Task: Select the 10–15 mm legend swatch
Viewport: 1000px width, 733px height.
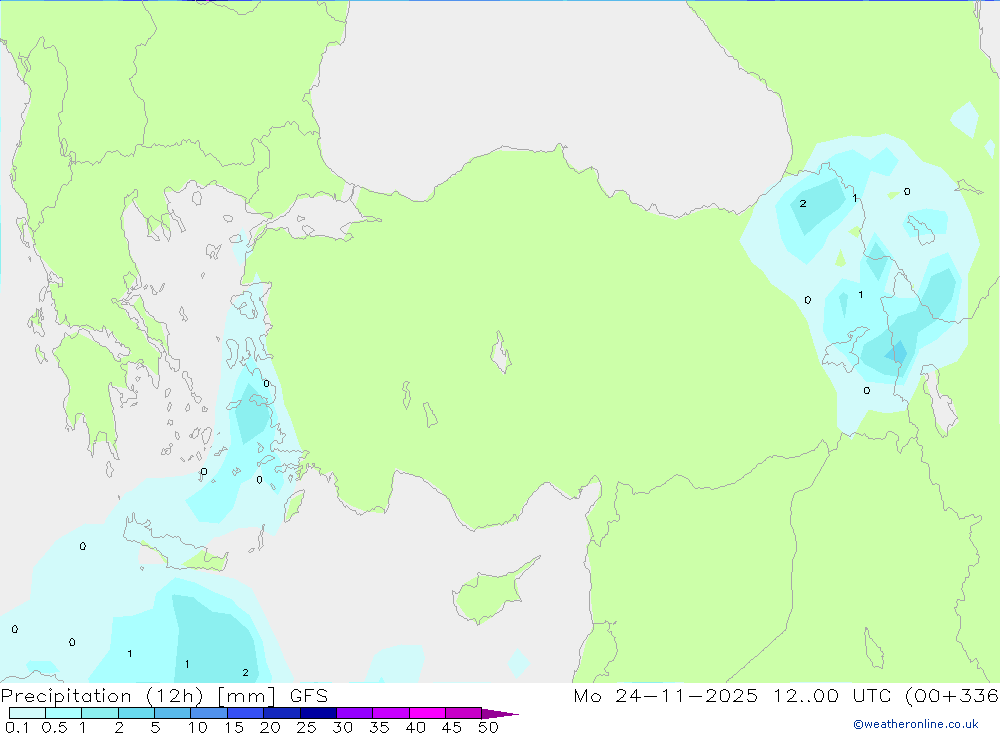Action: click(209, 713)
